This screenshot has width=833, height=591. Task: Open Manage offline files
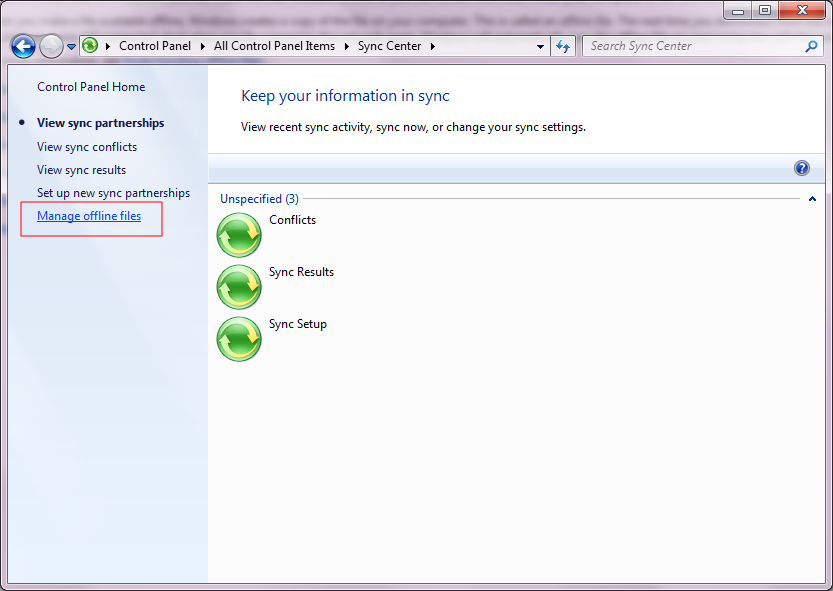pos(89,215)
